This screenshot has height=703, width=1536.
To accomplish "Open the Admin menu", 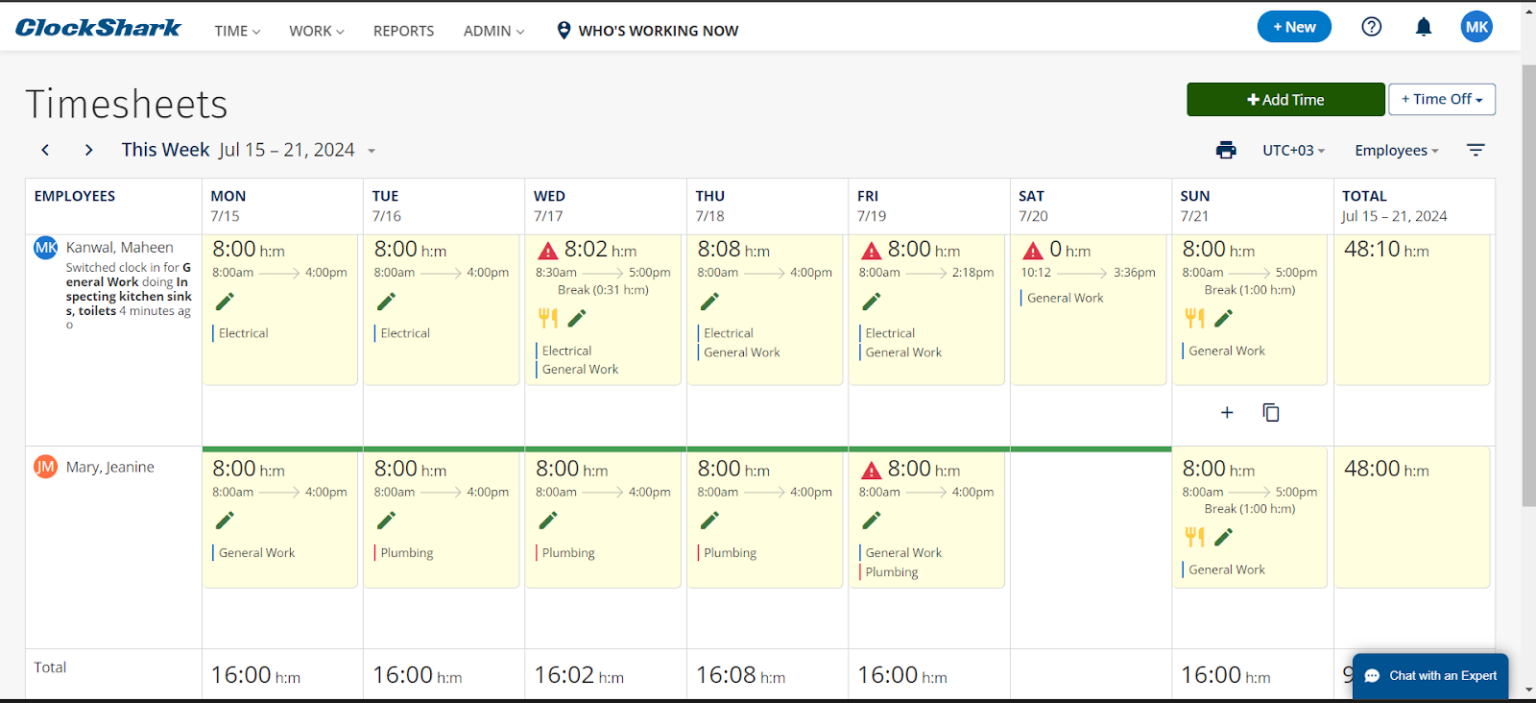I will click(x=493, y=31).
